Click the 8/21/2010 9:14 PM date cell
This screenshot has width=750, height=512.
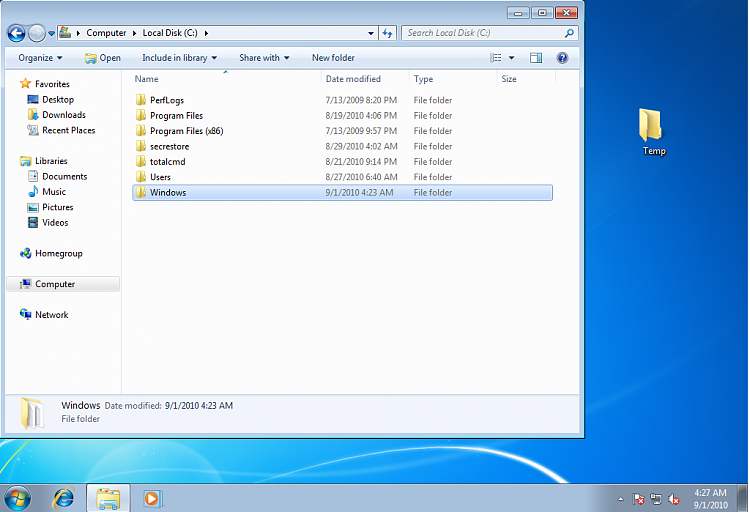point(361,162)
